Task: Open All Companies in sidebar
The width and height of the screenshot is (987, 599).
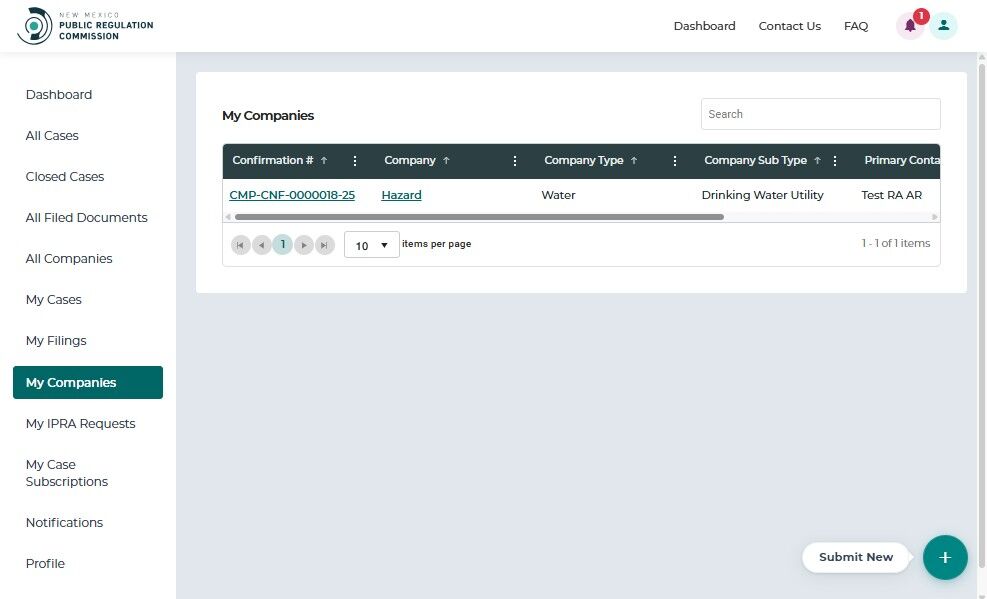Action: click(x=69, y=259)
